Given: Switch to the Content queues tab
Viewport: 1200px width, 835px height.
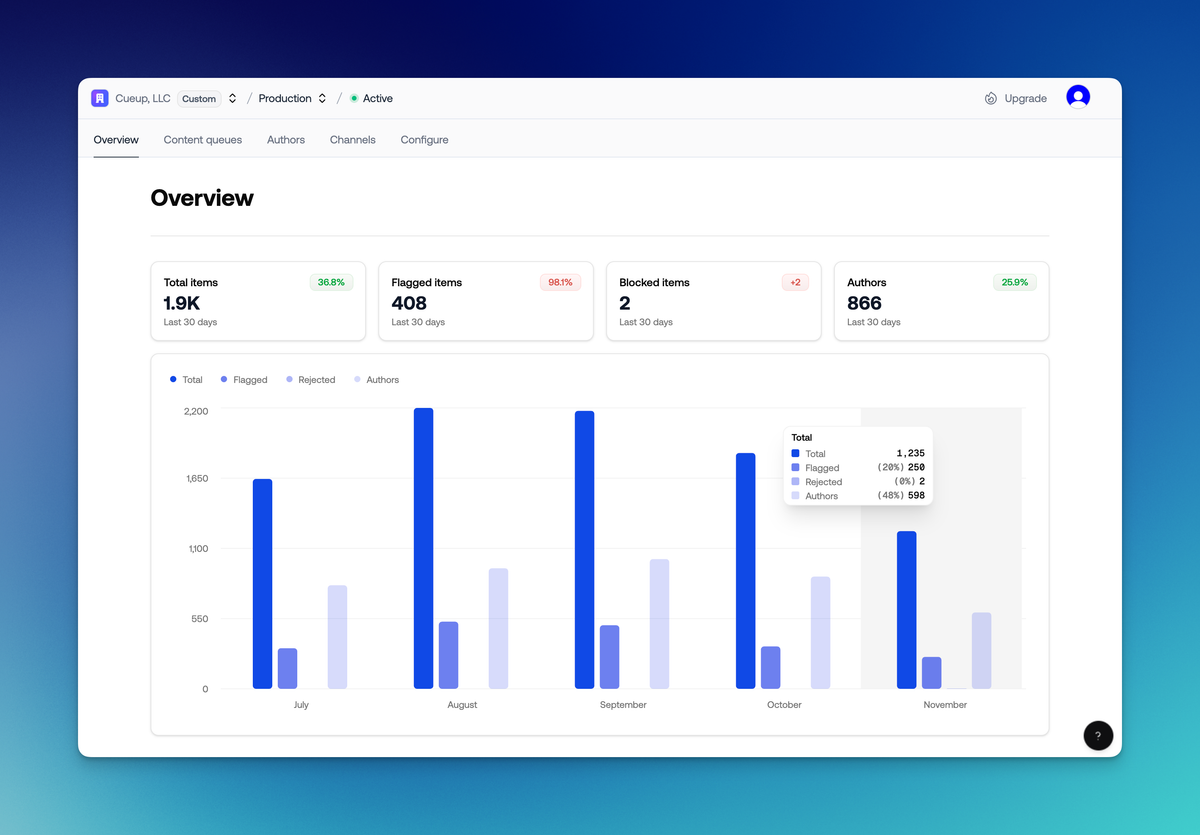Looking at the screenshot, I should pos(202,140).
